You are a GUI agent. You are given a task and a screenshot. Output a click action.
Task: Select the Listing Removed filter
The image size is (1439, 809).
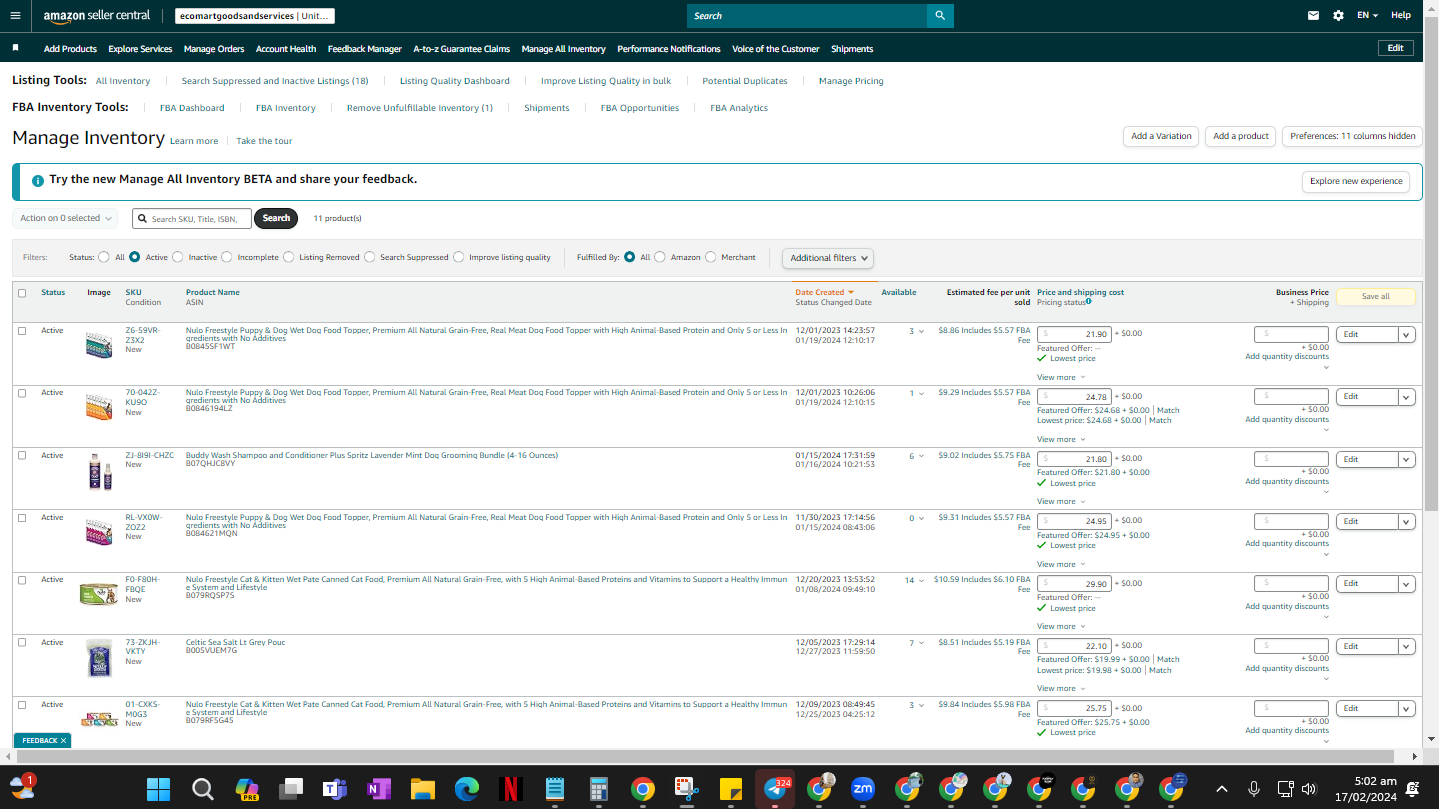289,257
